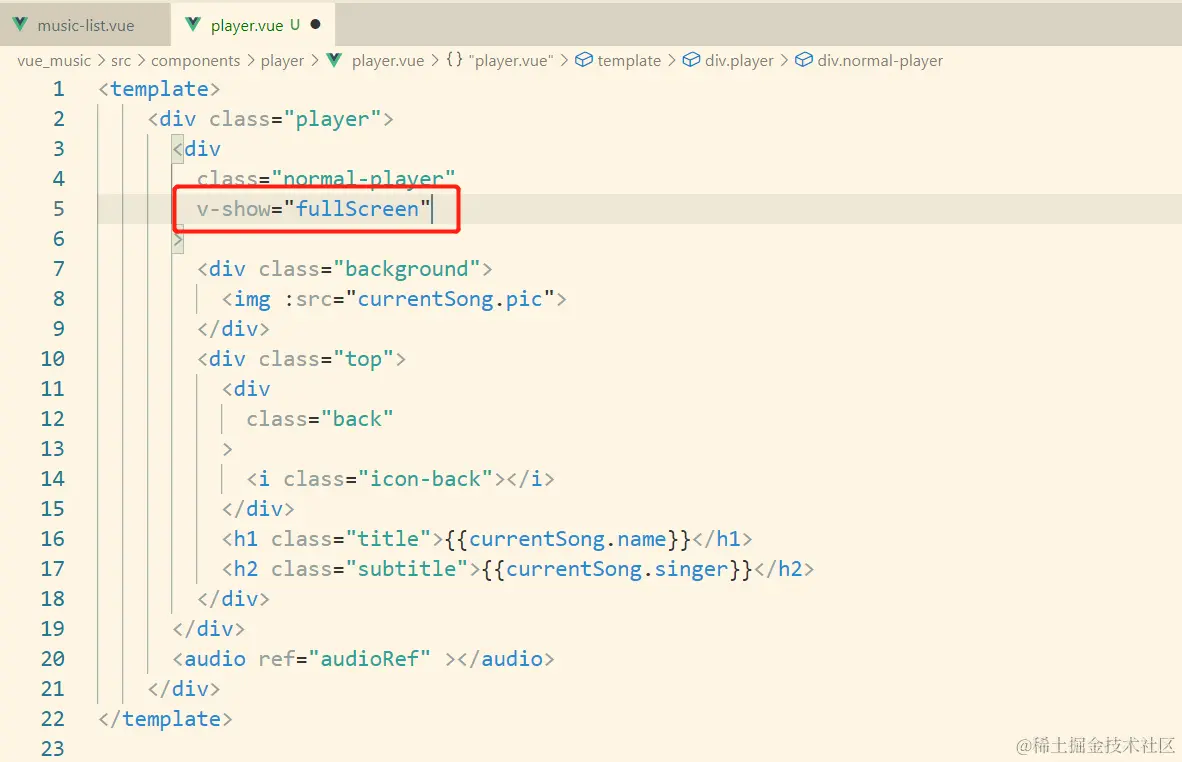Screen dimensions: 1182x762
Task: Click the Vue icon on music-list.vue tab
Action: [x=20, y=24]
